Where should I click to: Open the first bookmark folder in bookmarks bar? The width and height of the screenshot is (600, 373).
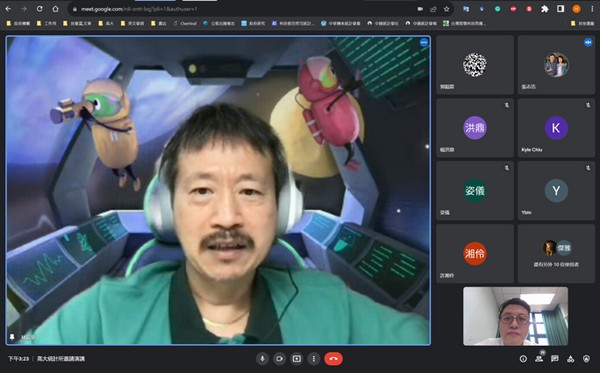18,23
